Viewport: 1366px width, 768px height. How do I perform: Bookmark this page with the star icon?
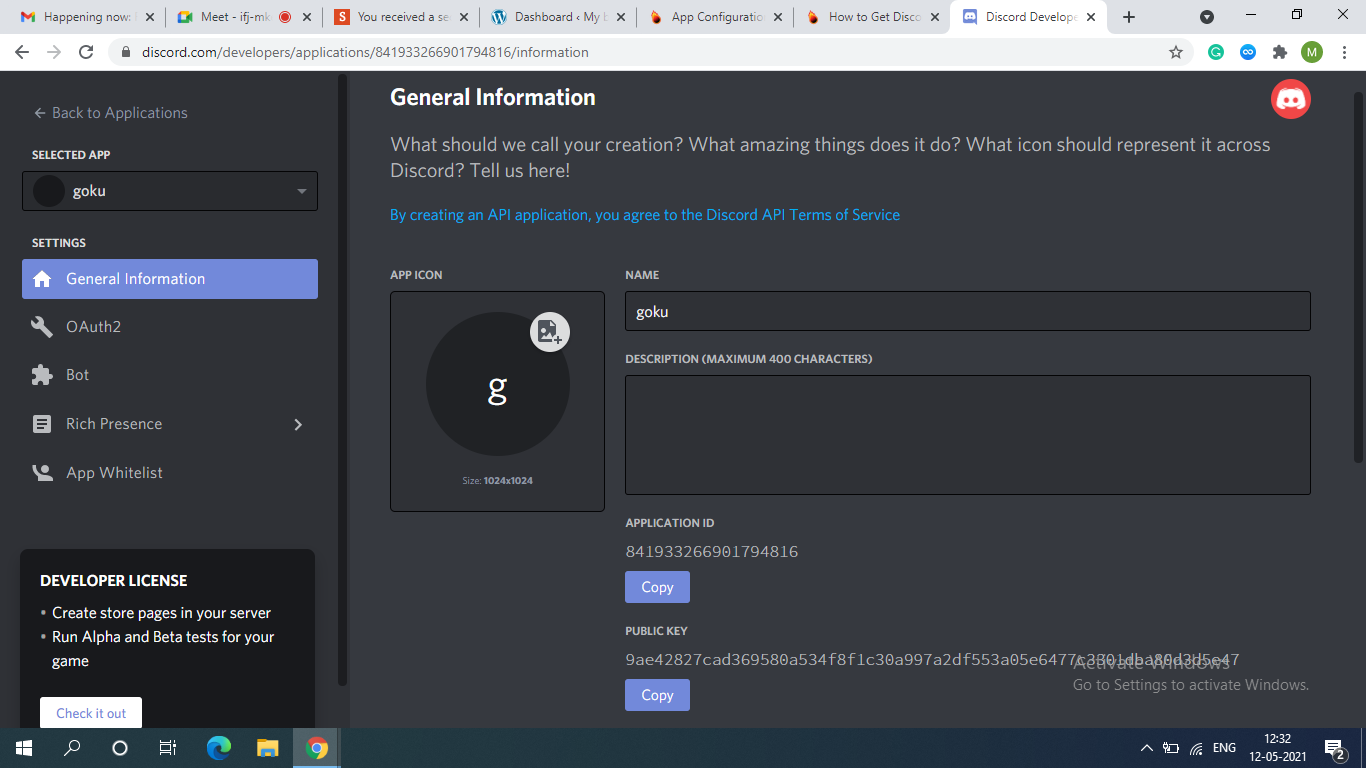click(x=1176, y=52)
